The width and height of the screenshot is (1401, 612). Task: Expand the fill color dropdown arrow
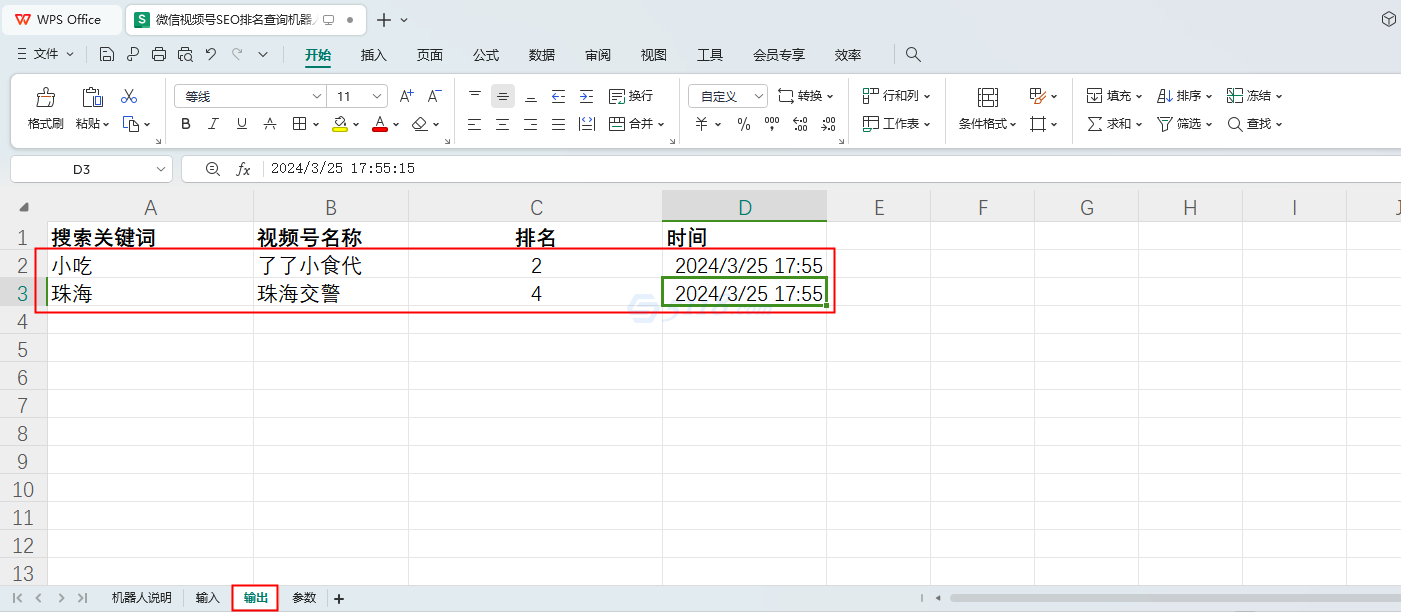tap(356, 124)
